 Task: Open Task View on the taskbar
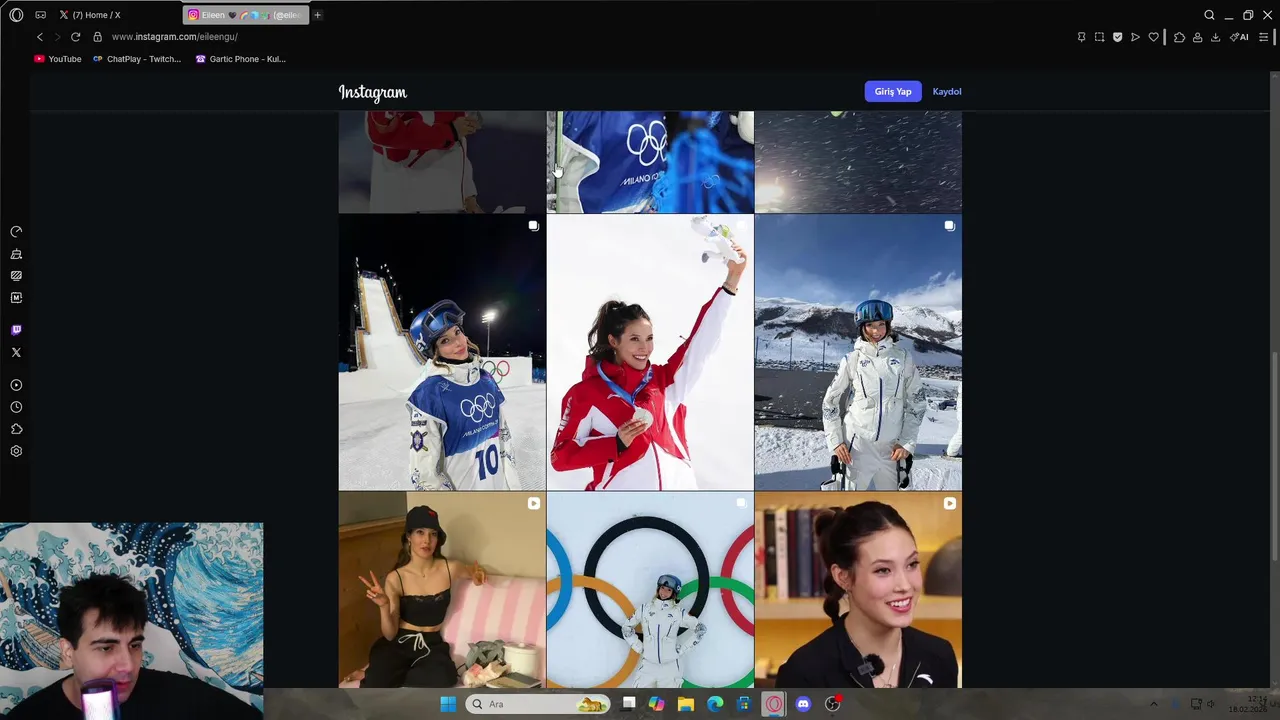[x=629, y=704]
